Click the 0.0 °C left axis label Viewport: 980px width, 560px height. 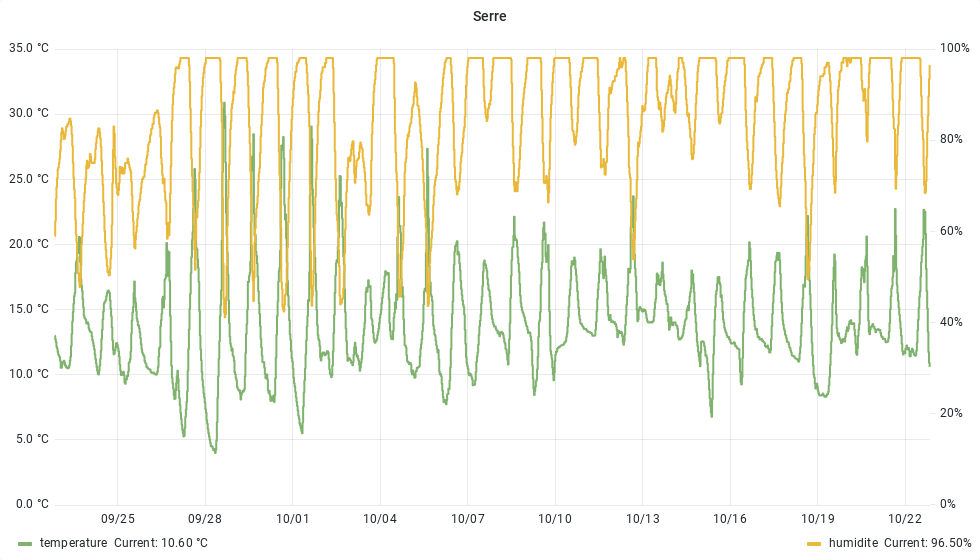tap(31, 504)
